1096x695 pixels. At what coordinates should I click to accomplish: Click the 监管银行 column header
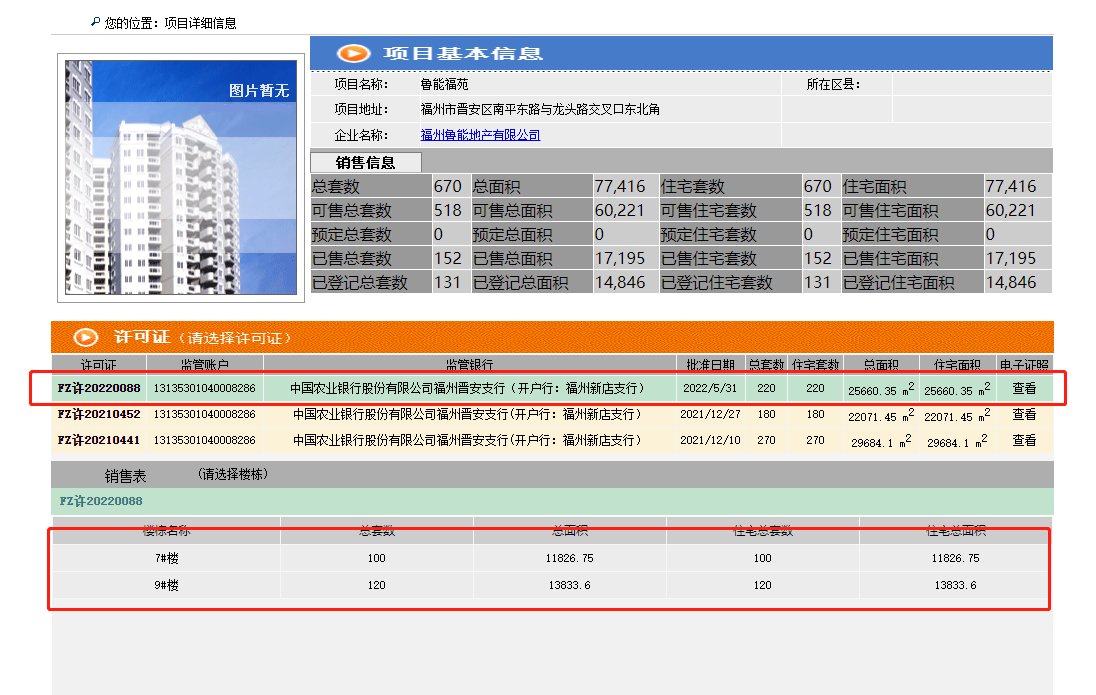466,364
